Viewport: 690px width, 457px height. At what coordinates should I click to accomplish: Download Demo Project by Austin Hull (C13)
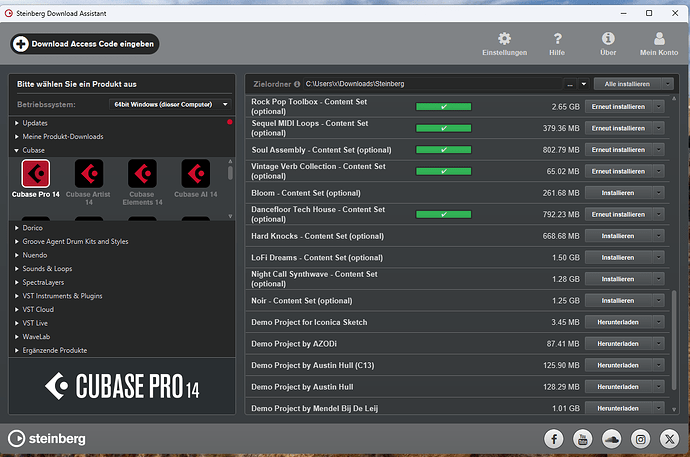coord(618,365)
